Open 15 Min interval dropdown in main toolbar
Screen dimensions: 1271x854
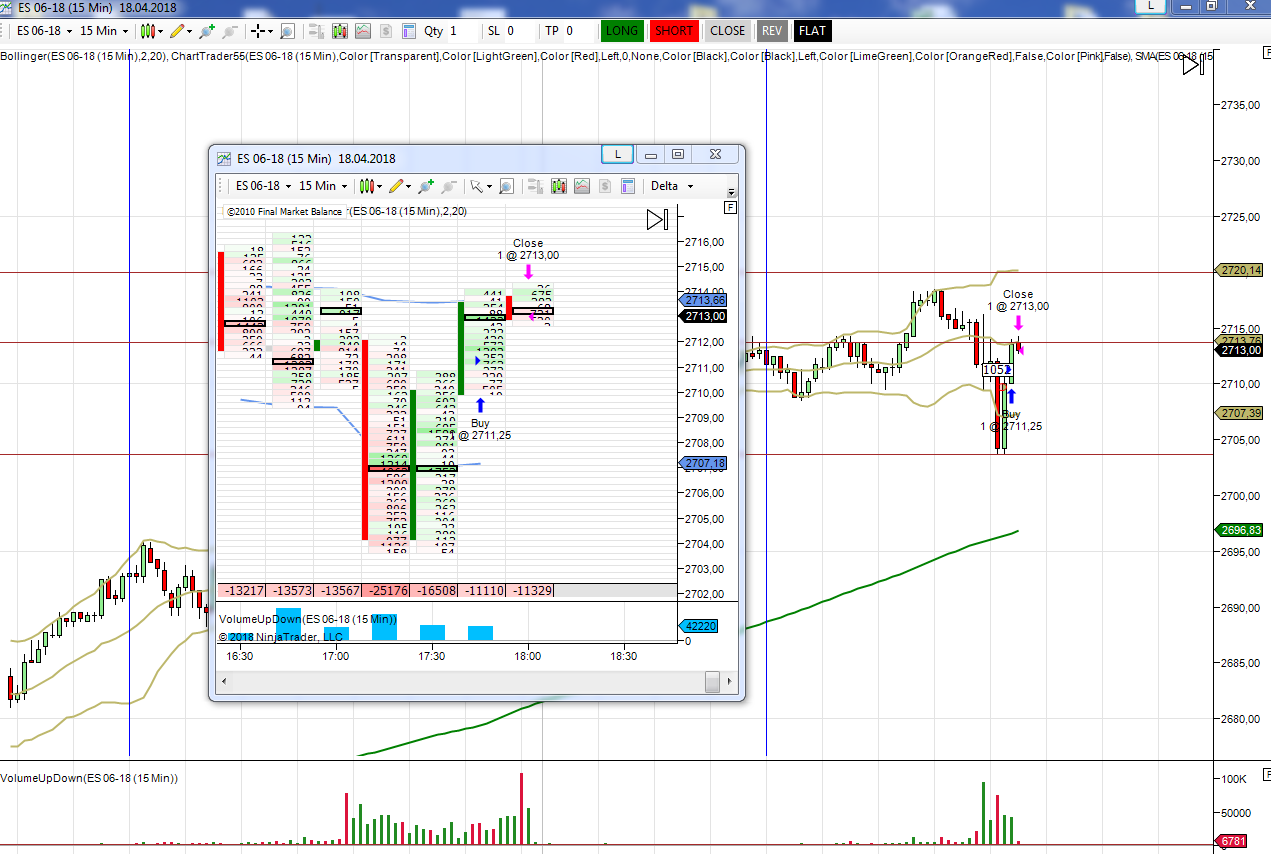tap(103, 31)
